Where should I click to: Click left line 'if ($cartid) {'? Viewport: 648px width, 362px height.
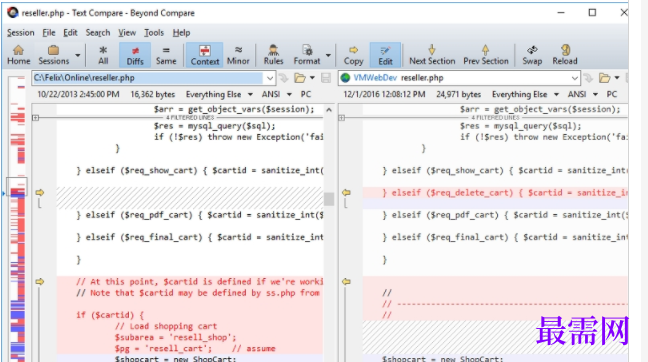(x=110, y=315)
